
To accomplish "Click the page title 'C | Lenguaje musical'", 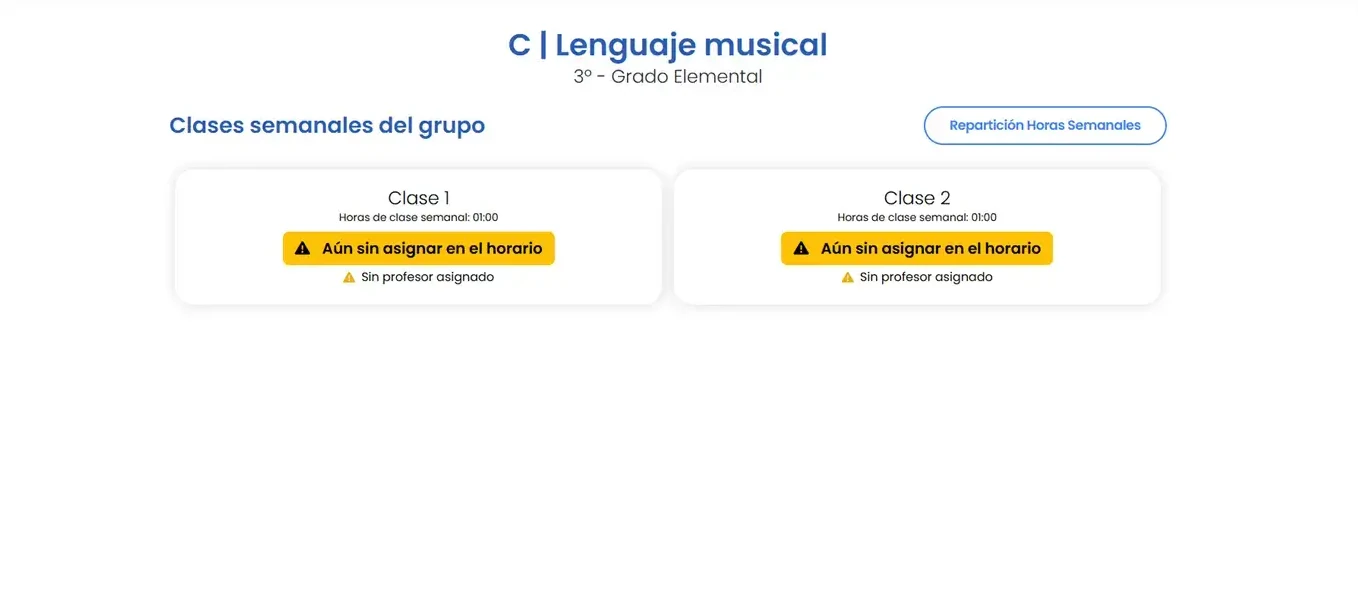I will pyautogui.click(x=668, y=44).
